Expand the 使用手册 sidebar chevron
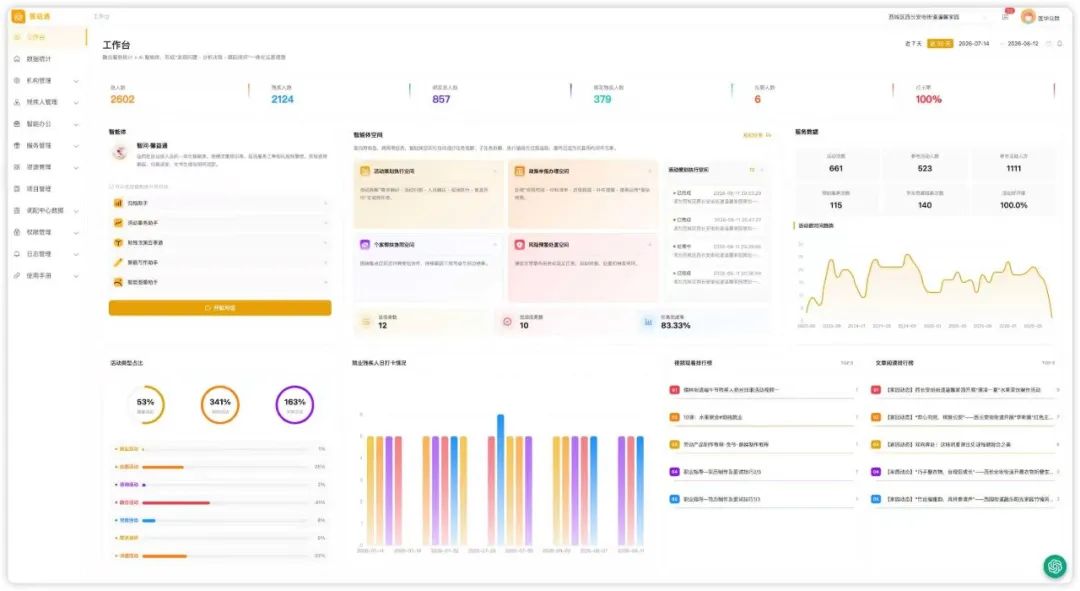 [x=76, y=276]
